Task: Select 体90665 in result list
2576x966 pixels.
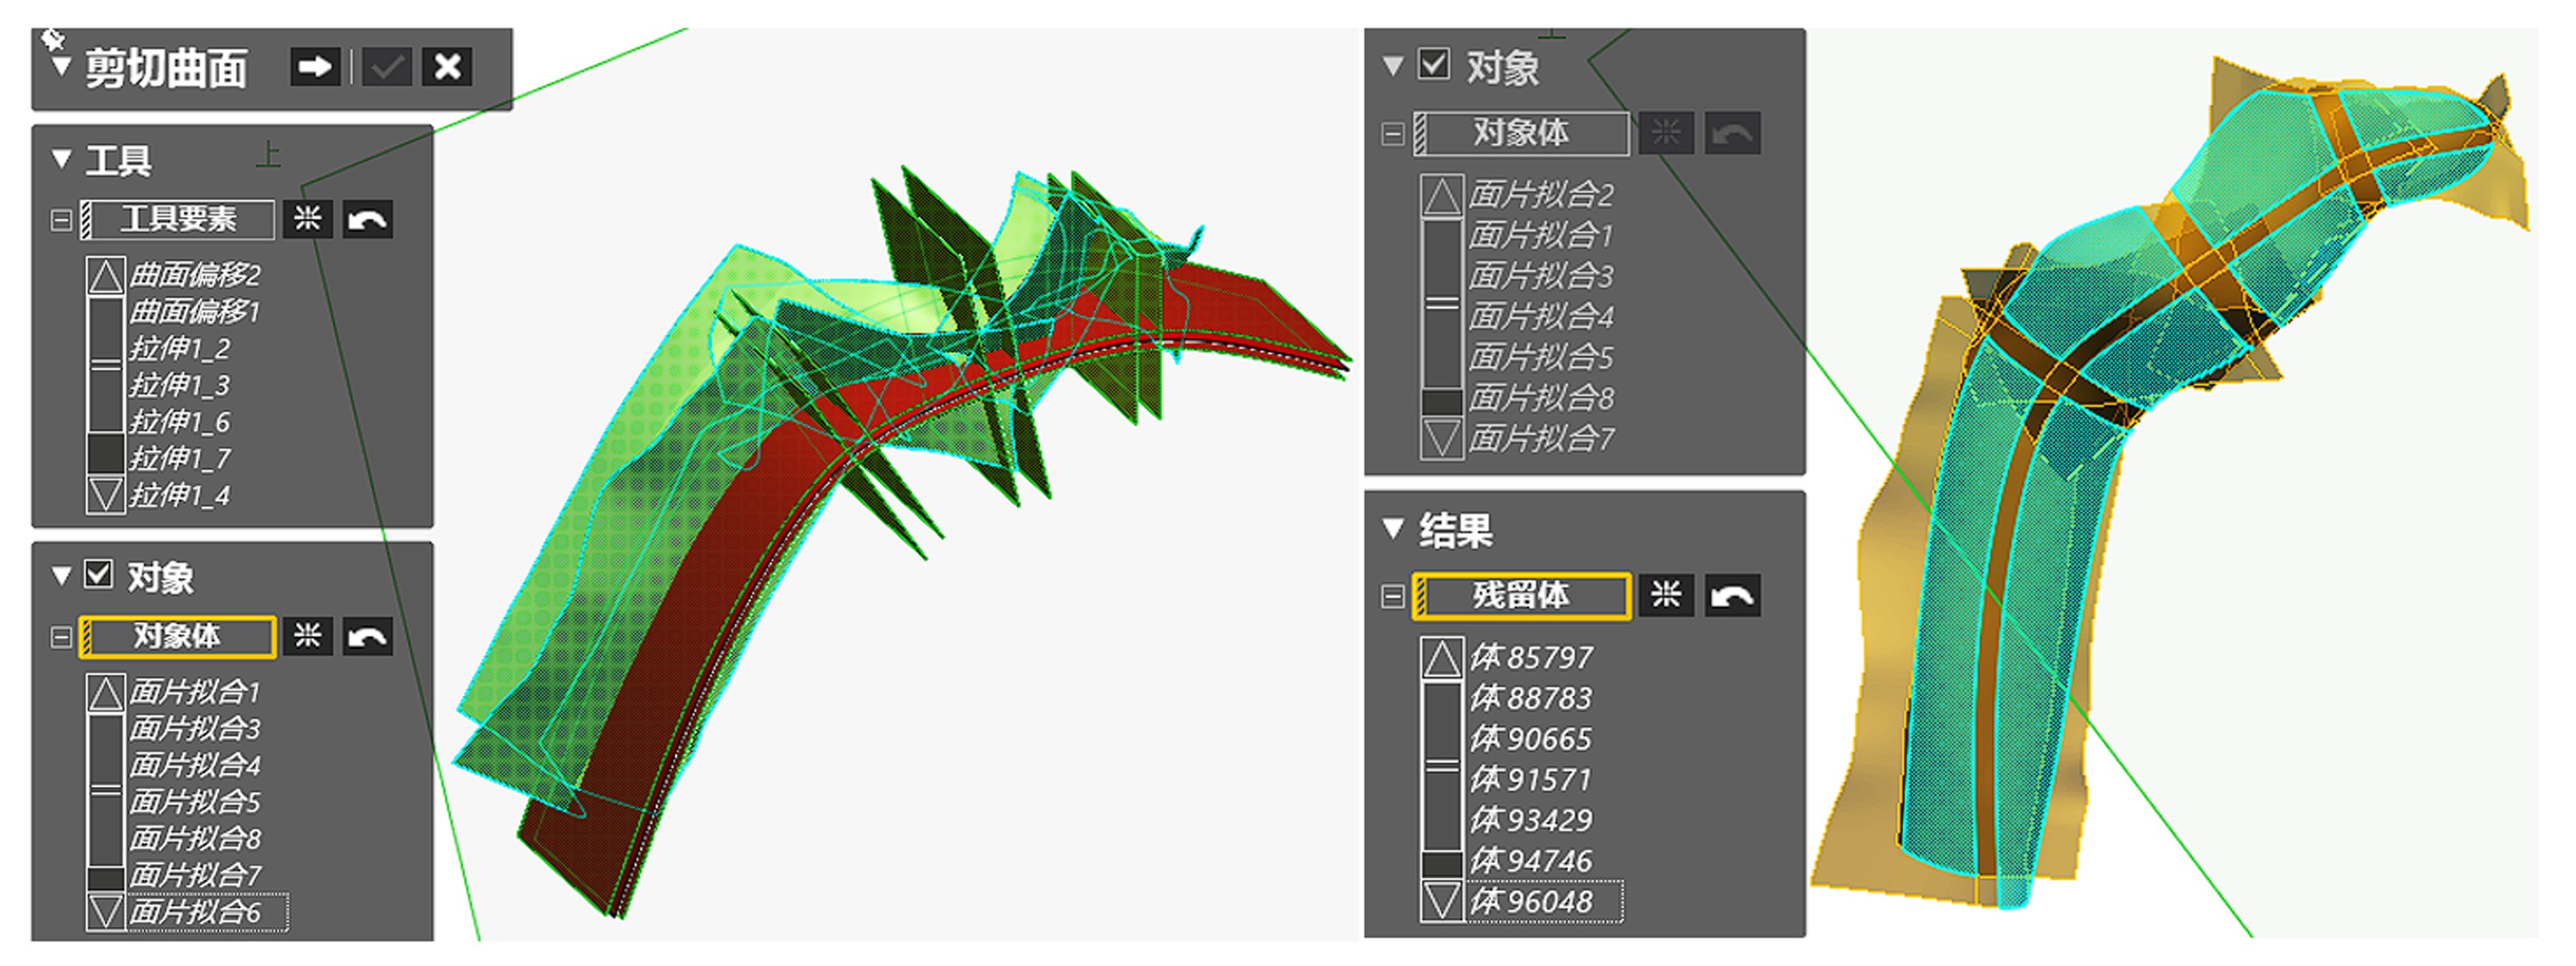Action: [1531, 739]
